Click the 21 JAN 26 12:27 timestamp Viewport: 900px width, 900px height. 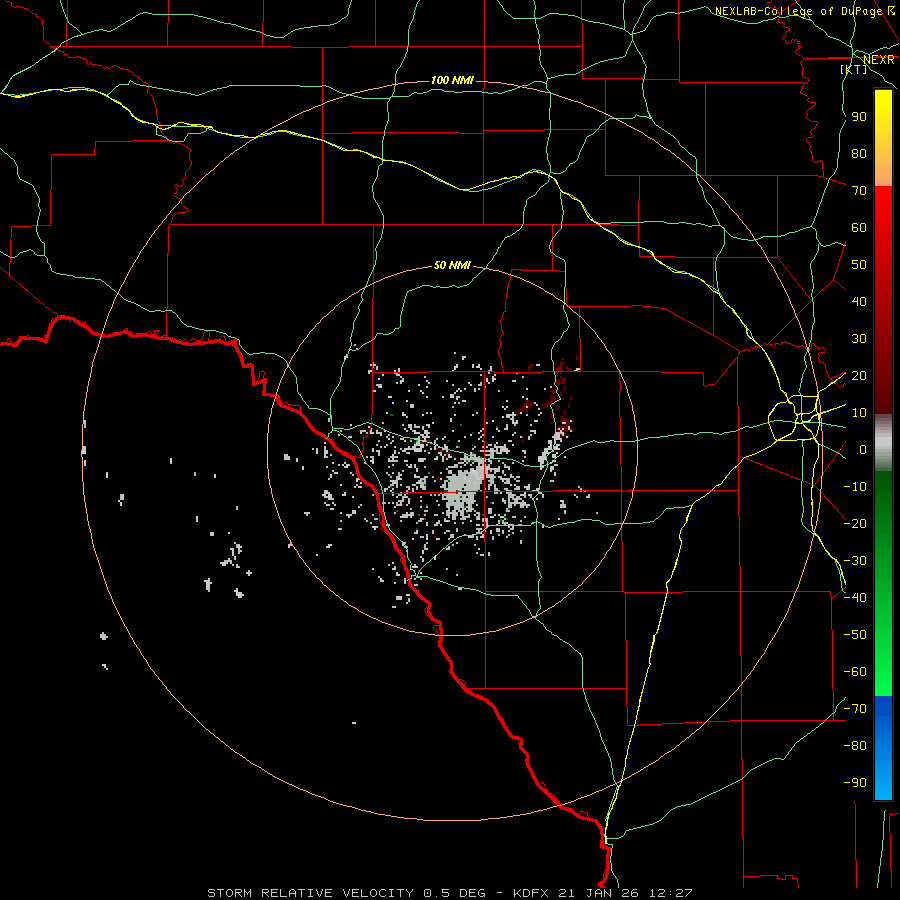click(626, 893)
